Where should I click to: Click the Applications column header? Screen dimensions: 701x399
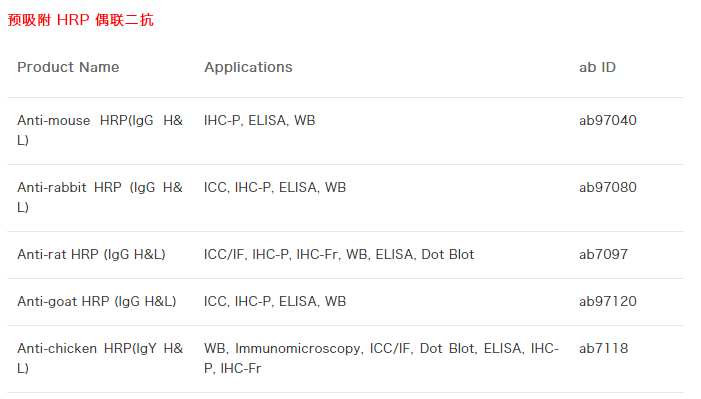pos(248,67)
